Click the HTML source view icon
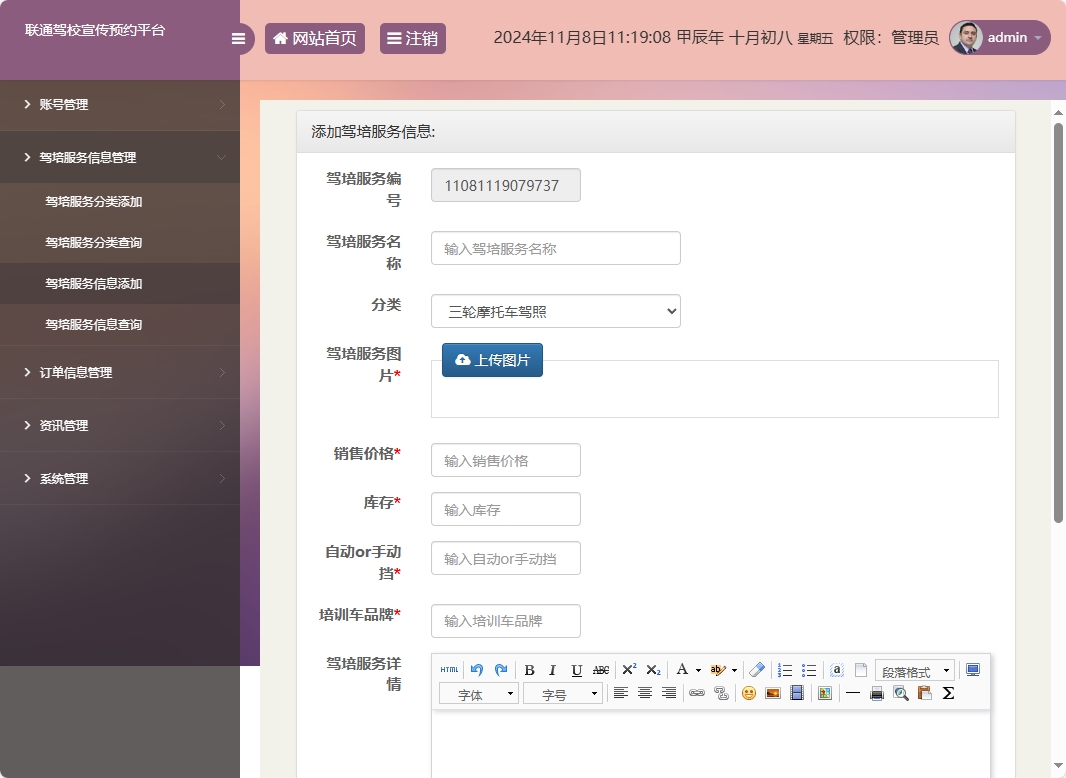The image size is (1066, 778). point(450,670)
